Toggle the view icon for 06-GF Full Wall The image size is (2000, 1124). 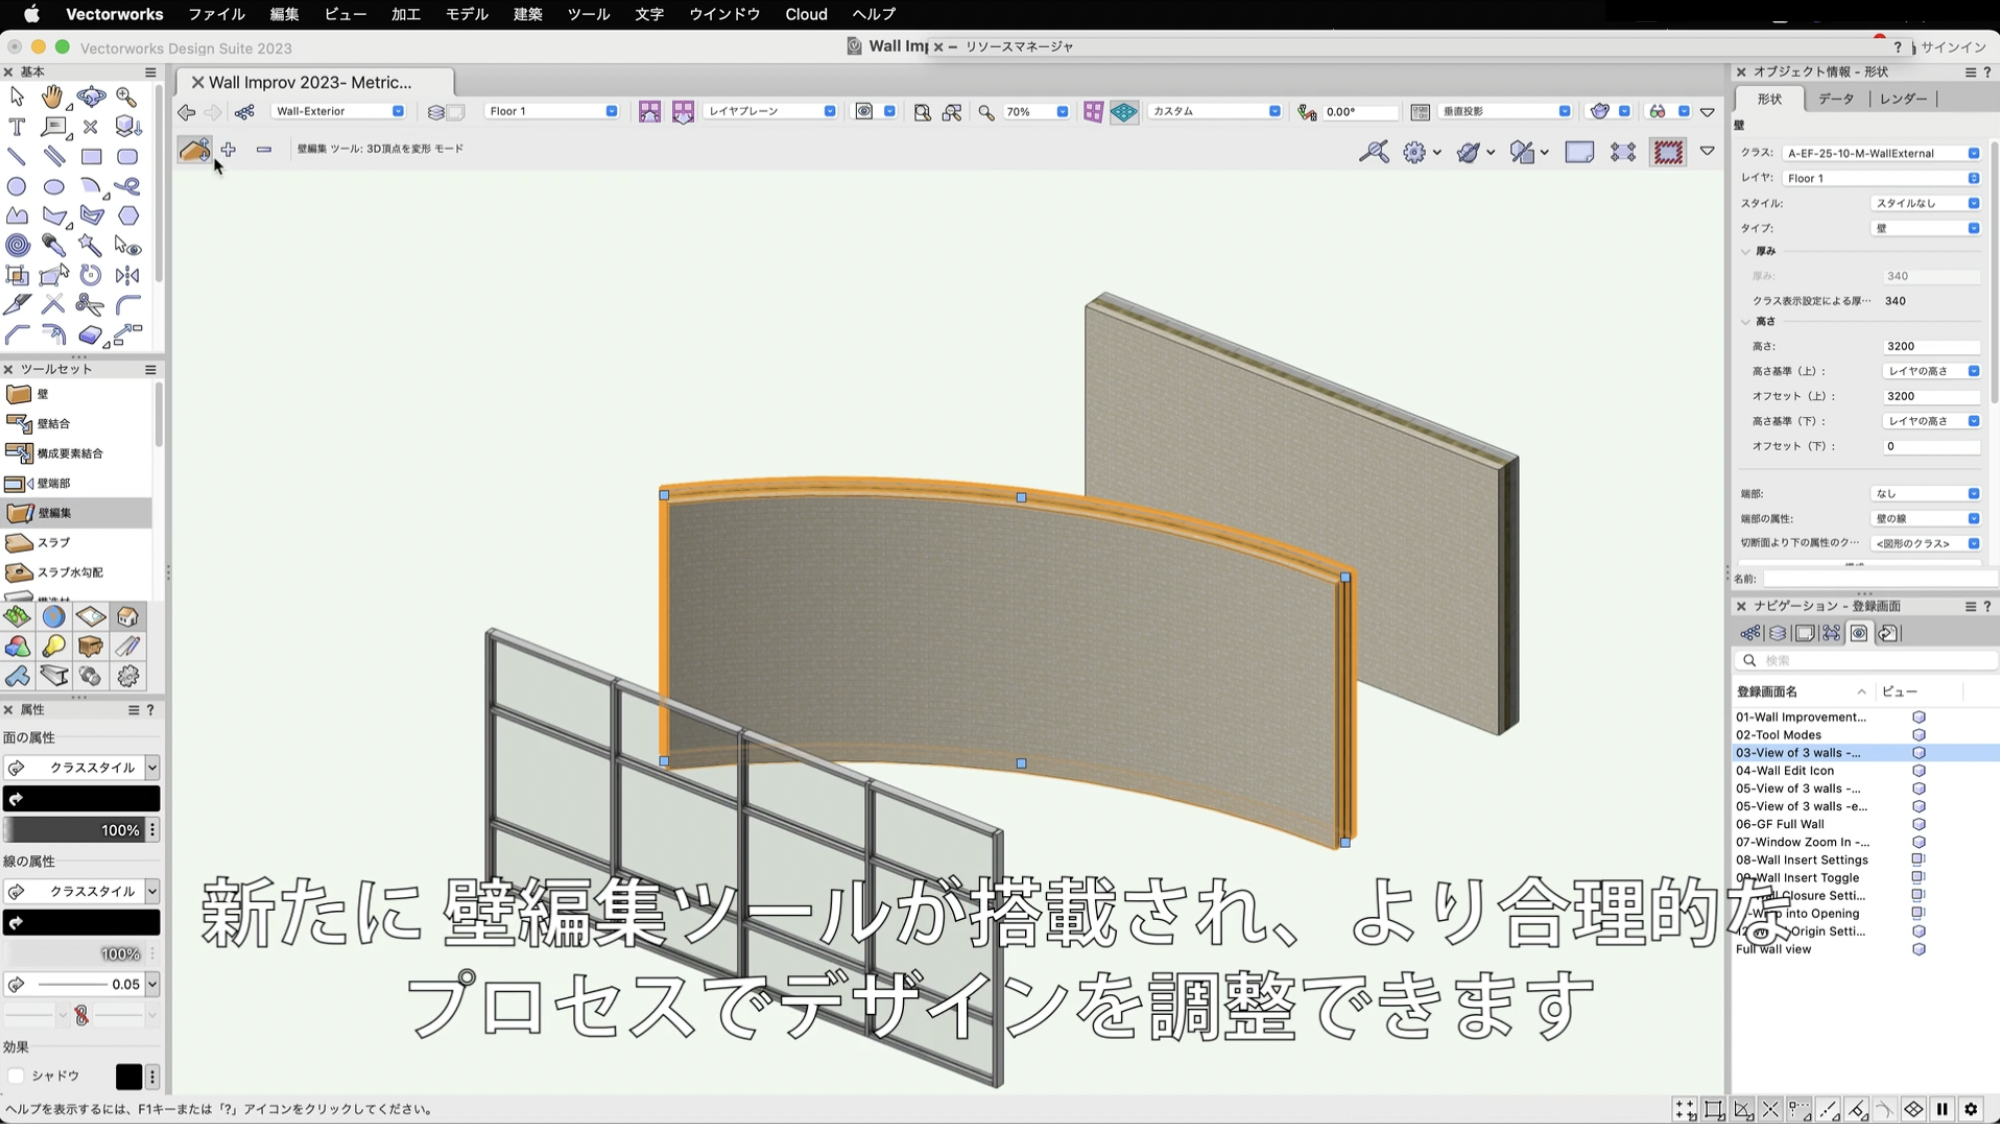pyautogui.click(x=1919, y=825)
